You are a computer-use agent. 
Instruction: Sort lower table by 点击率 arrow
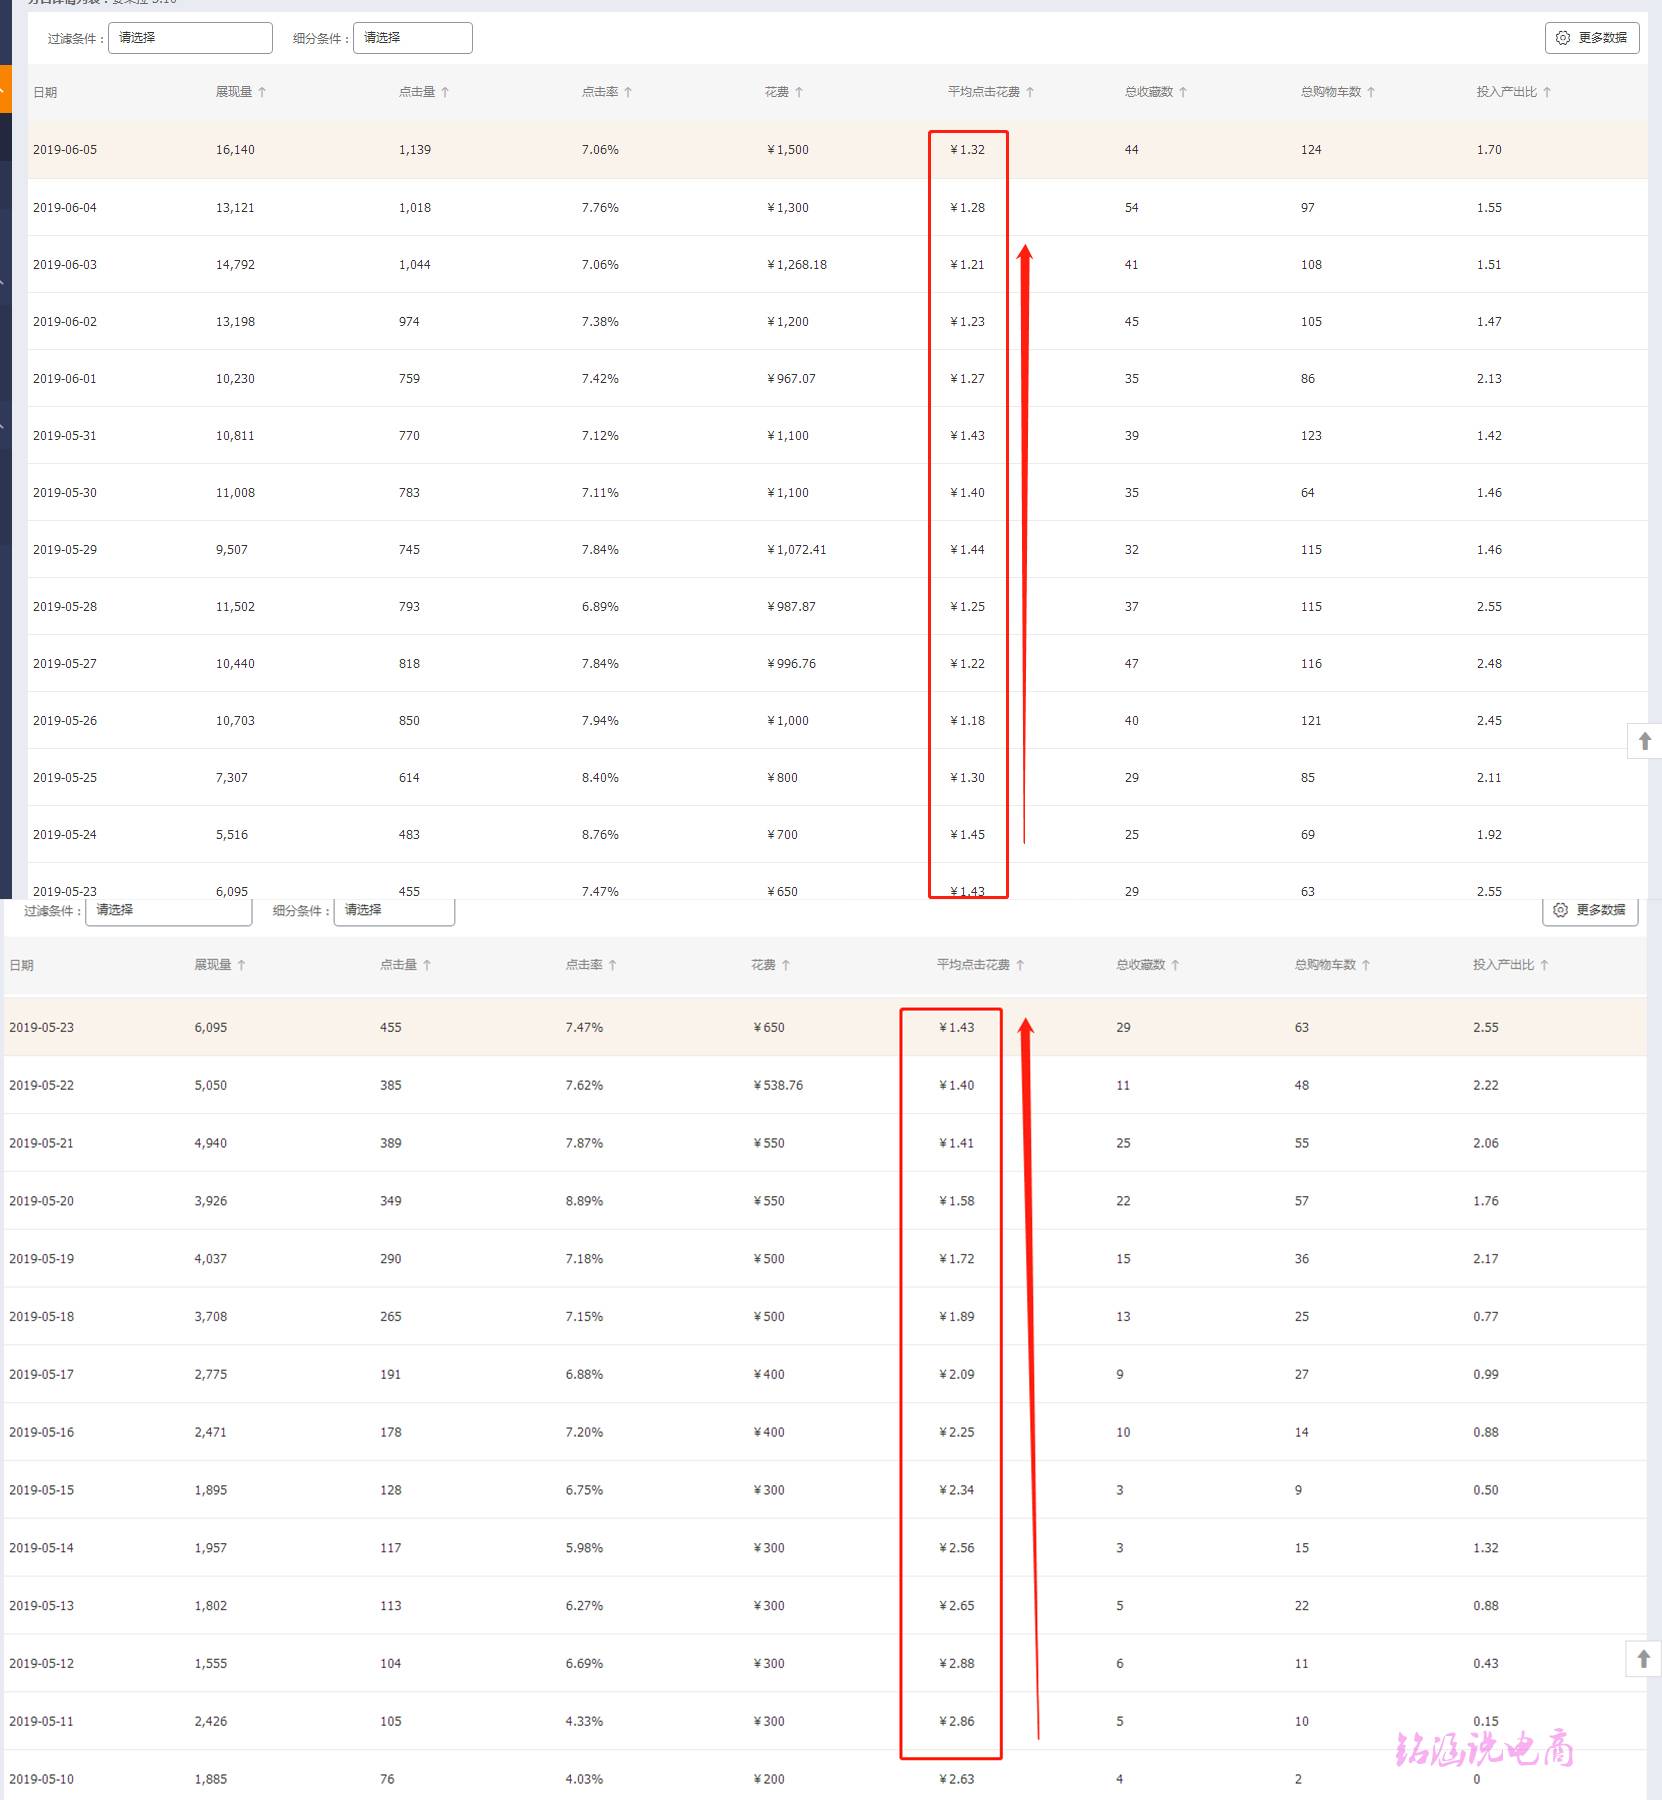612,965
